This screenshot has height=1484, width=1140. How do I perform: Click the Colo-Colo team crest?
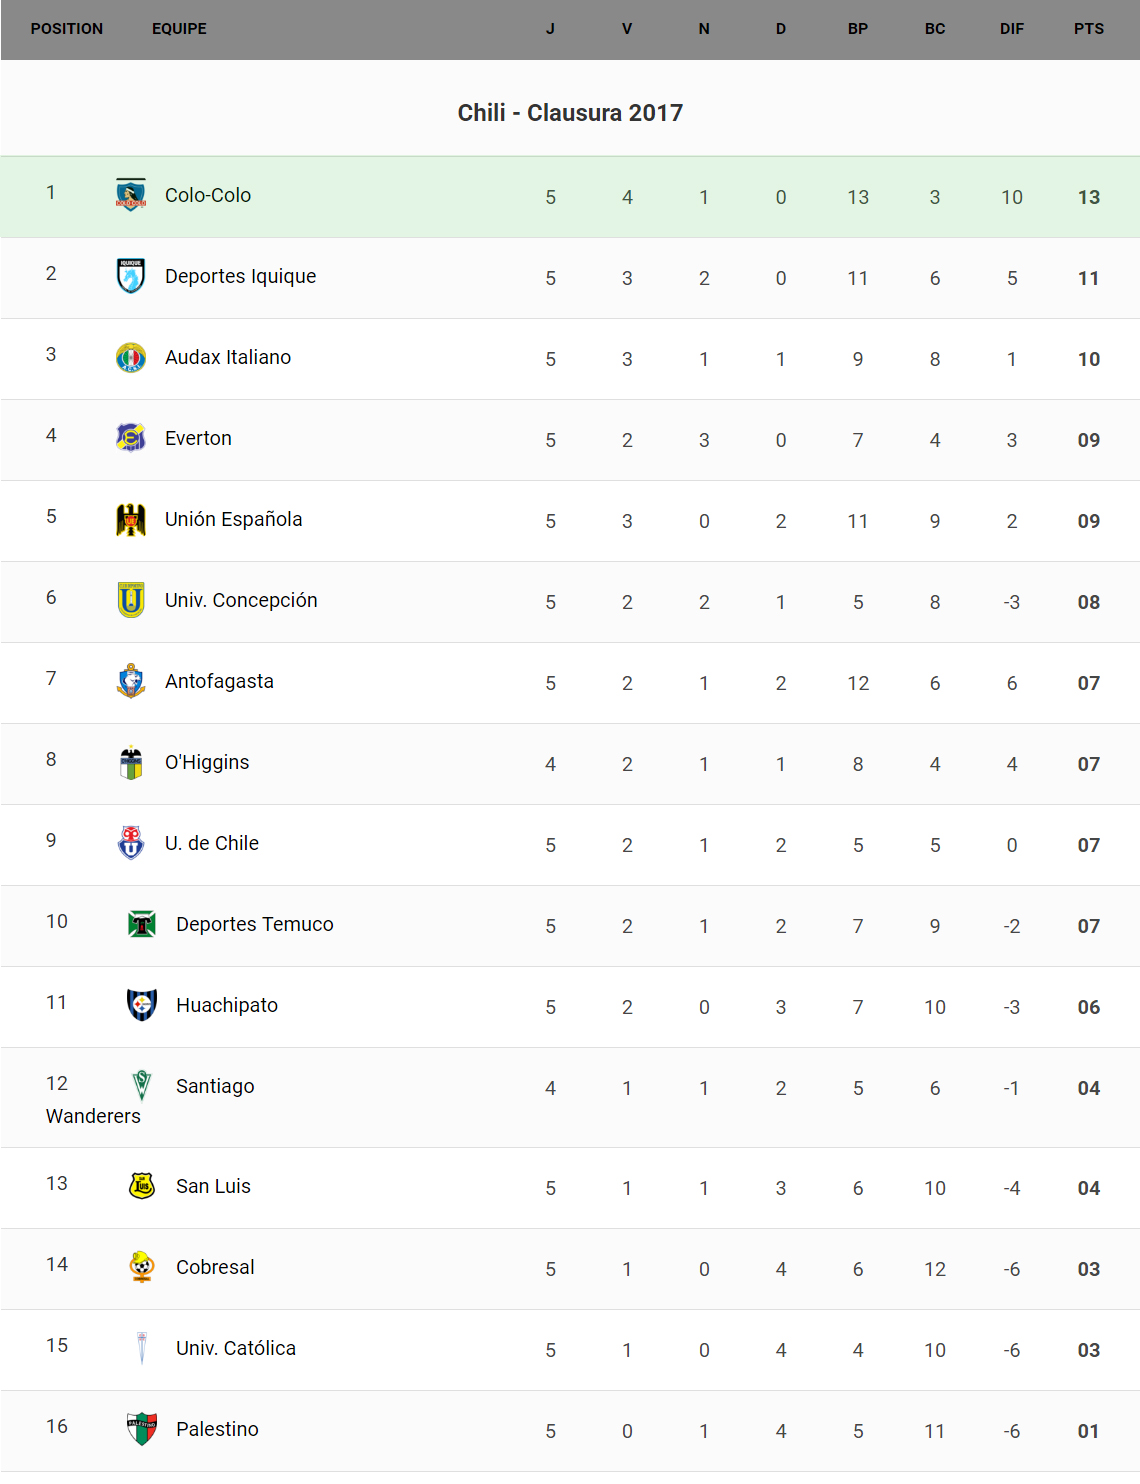[131, 195]
